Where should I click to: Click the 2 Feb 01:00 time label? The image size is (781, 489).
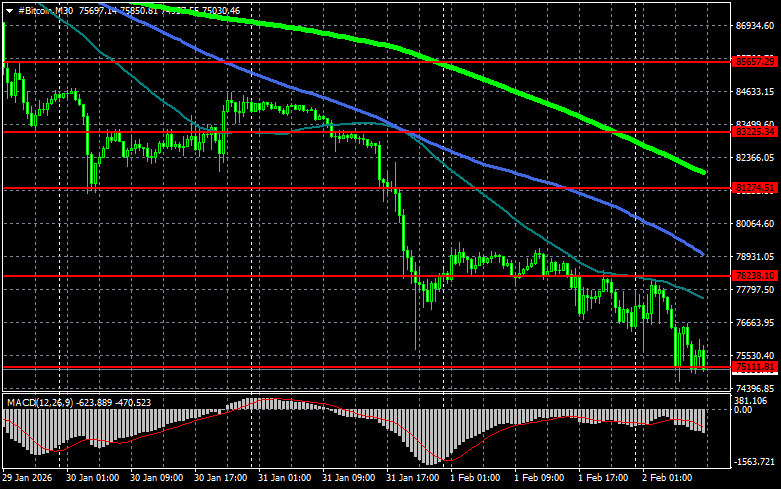tap(667, 478)
